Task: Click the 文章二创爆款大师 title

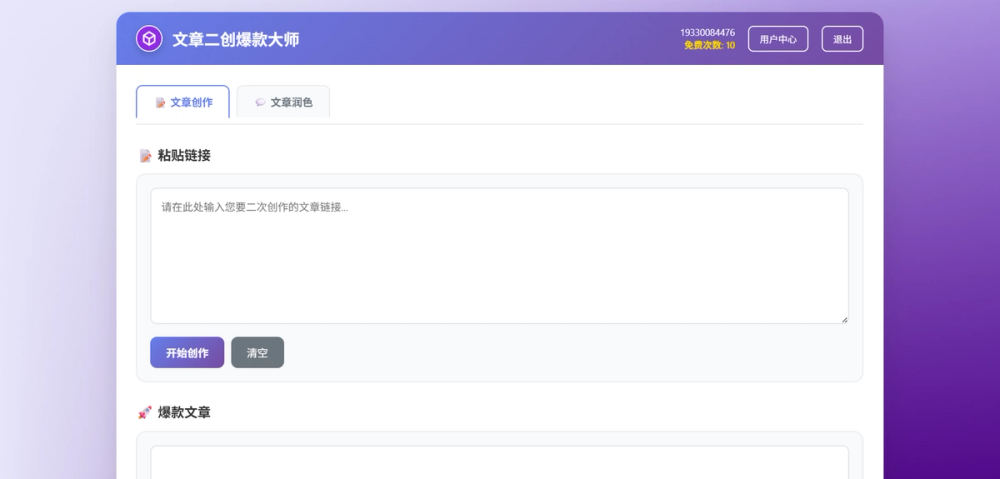Action: pos(236,40)
